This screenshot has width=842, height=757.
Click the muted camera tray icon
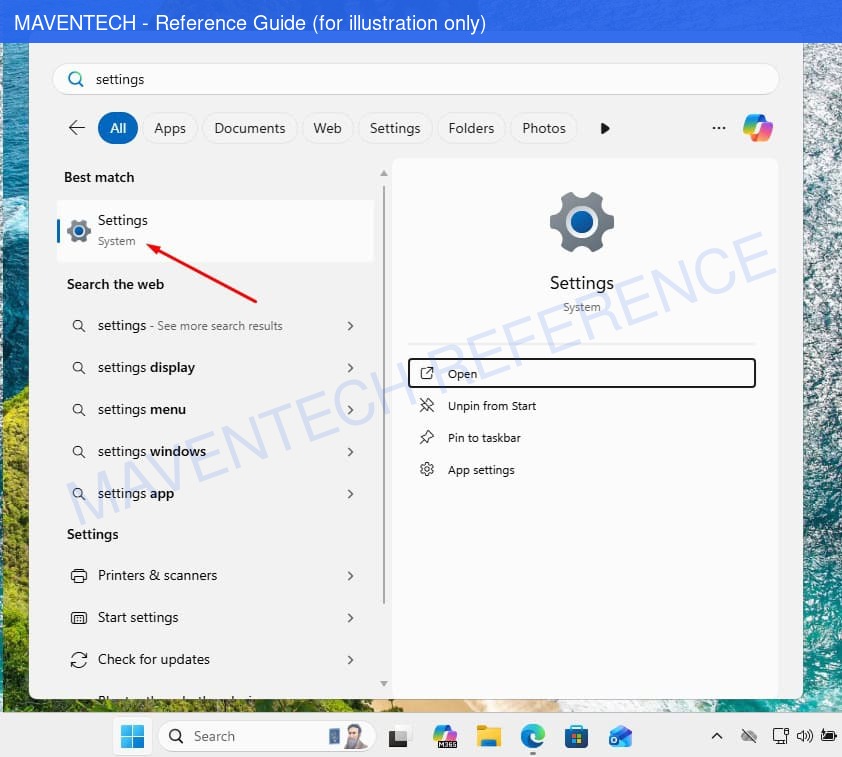click(x=749, y=736)
